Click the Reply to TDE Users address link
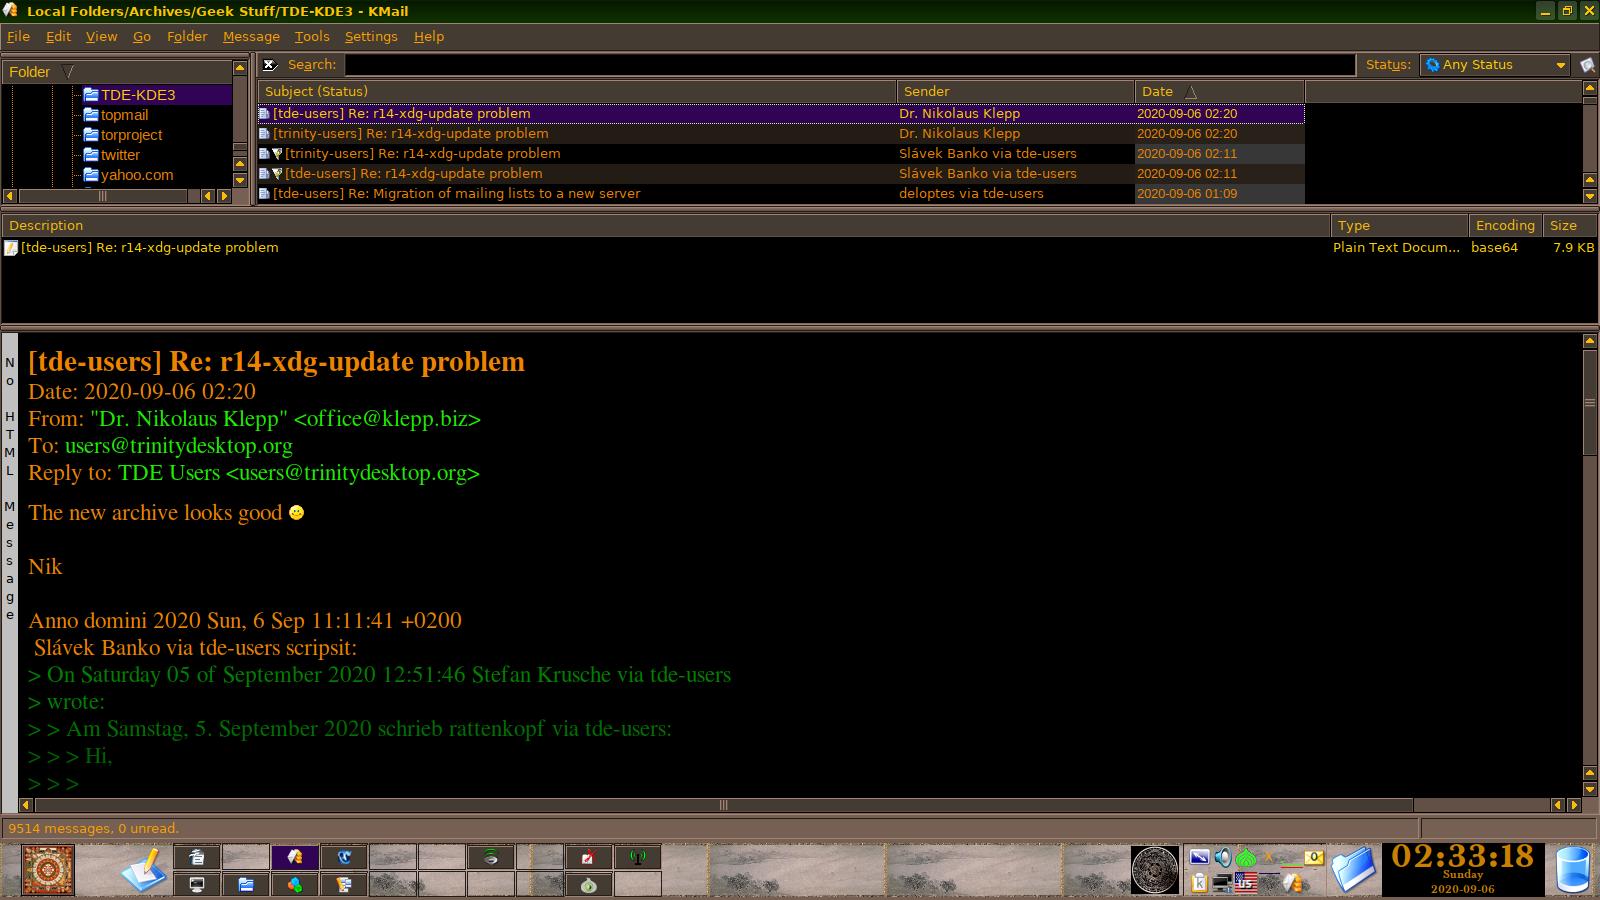 299,473
